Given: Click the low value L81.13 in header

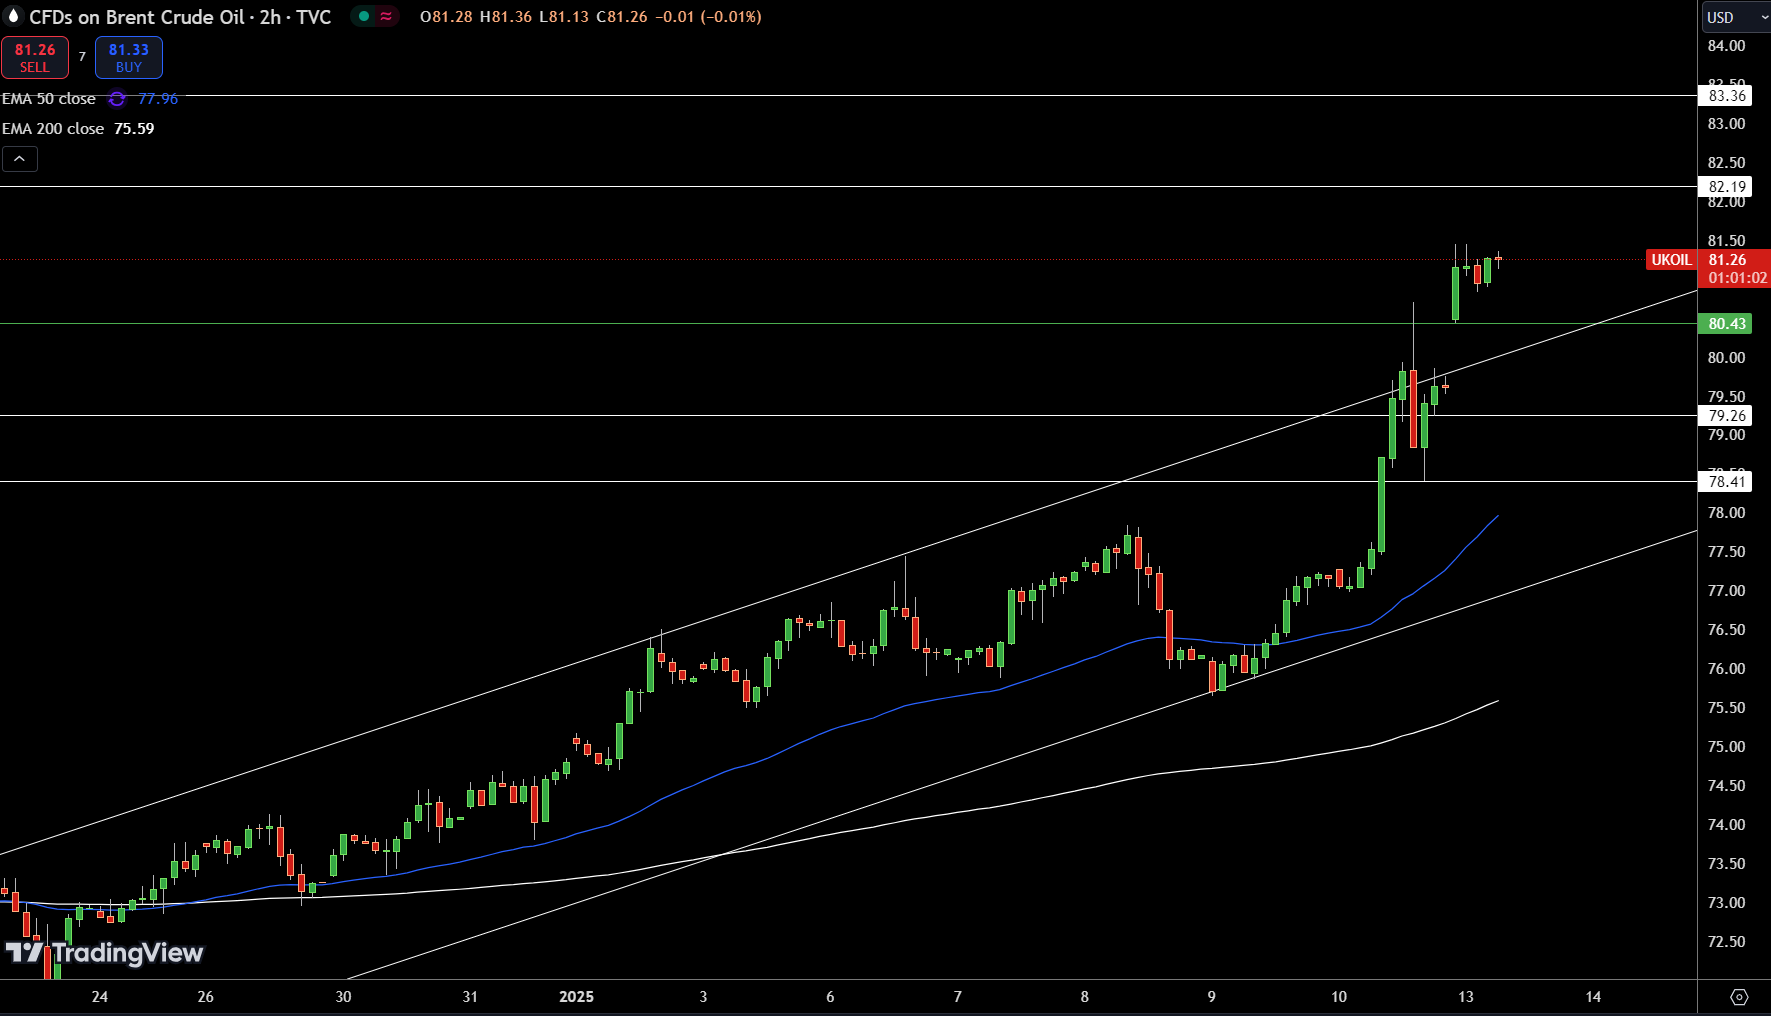Looking at the screenshot, I should click(x=564, y=17).
